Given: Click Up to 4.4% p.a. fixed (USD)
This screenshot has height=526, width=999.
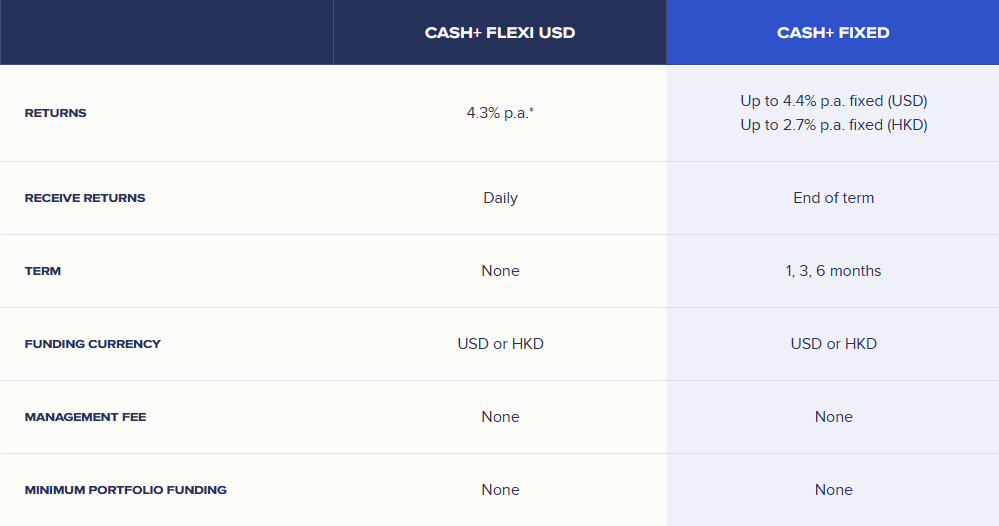Looking at the screenshot, I should tap(833, 101).
